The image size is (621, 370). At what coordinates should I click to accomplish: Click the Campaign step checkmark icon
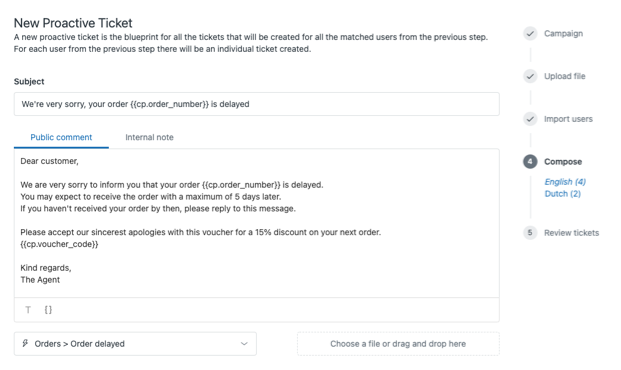(530, 33)
